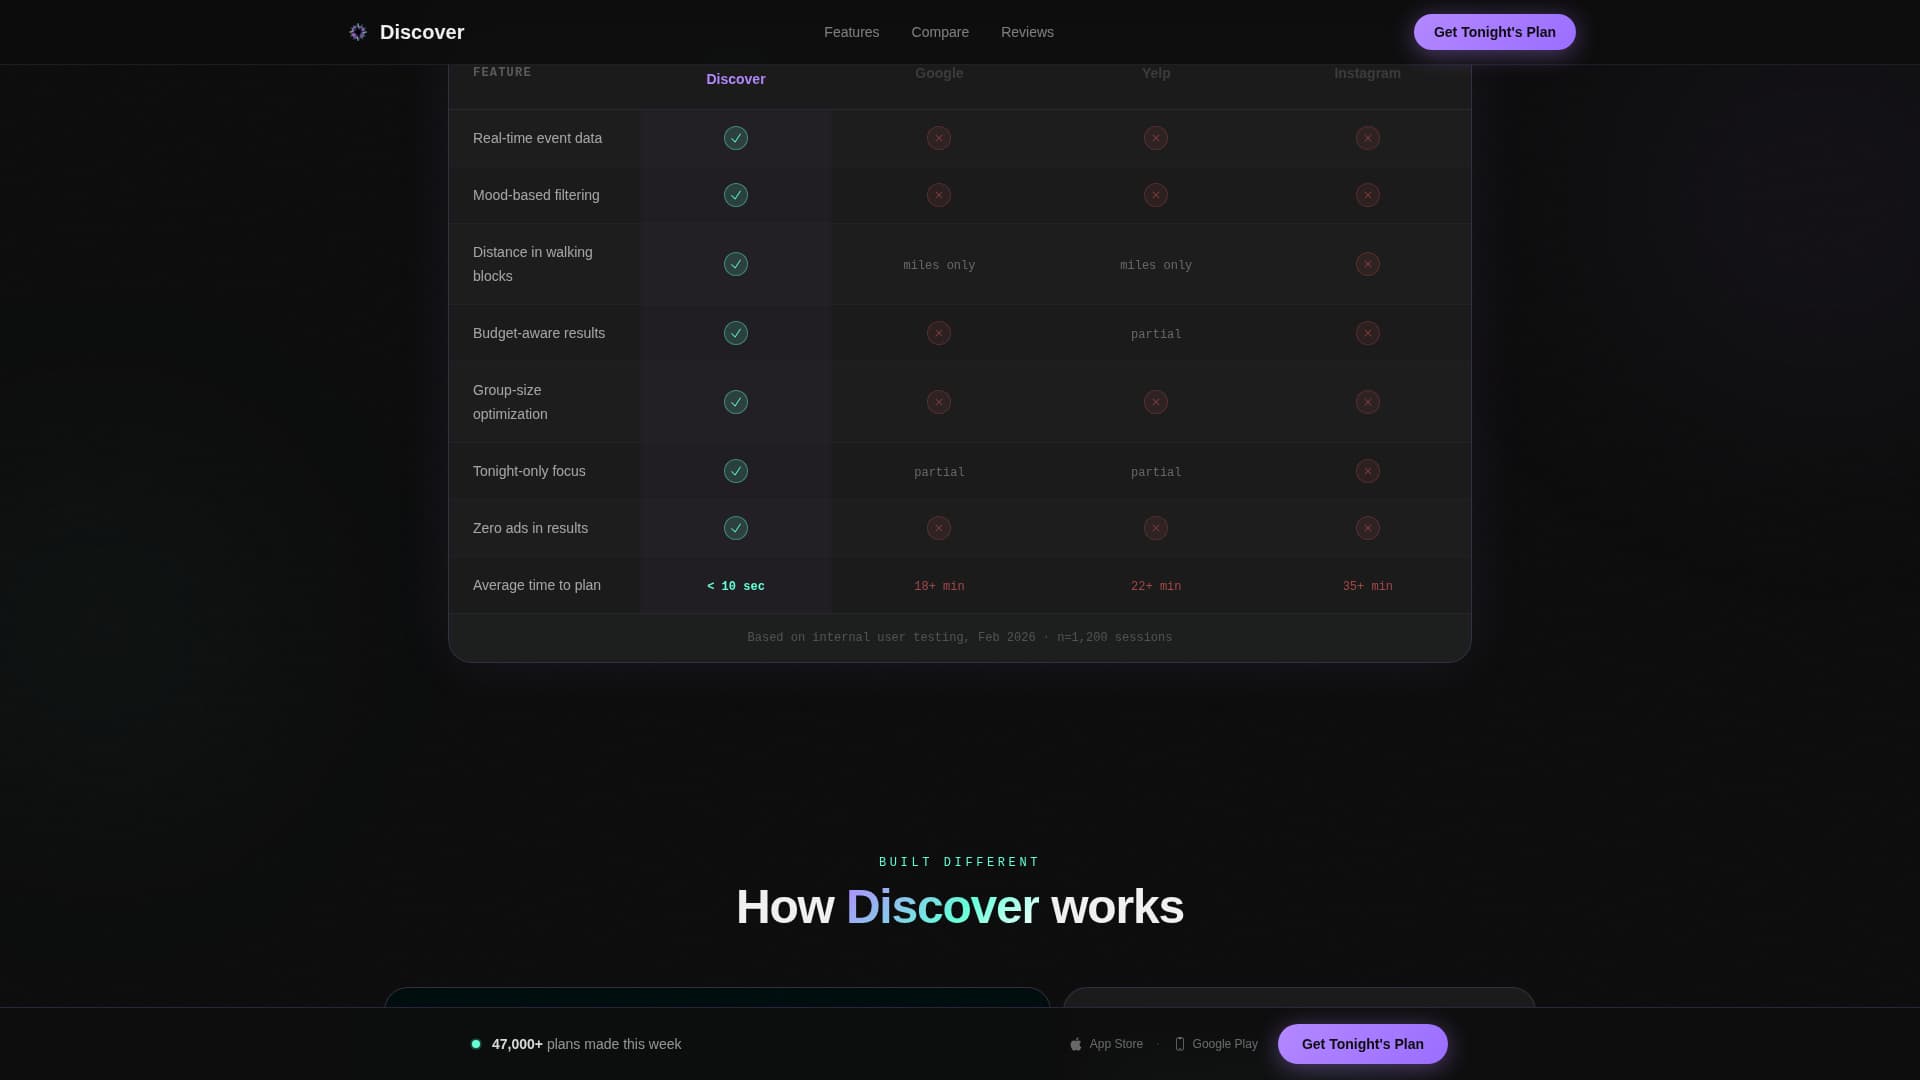The image size is (1920, 1080).
Task: Click the BUILT DIFFERENT label
Action: (960, 862)
